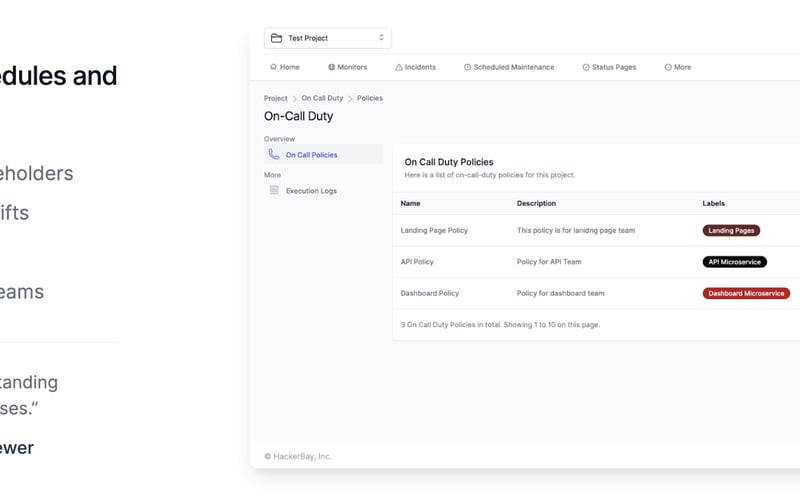Image resolution: width=800 pixels, height=500 pixels.
Task: Click the Status Pages check-circle icon
Action: (x=586, y=67)
